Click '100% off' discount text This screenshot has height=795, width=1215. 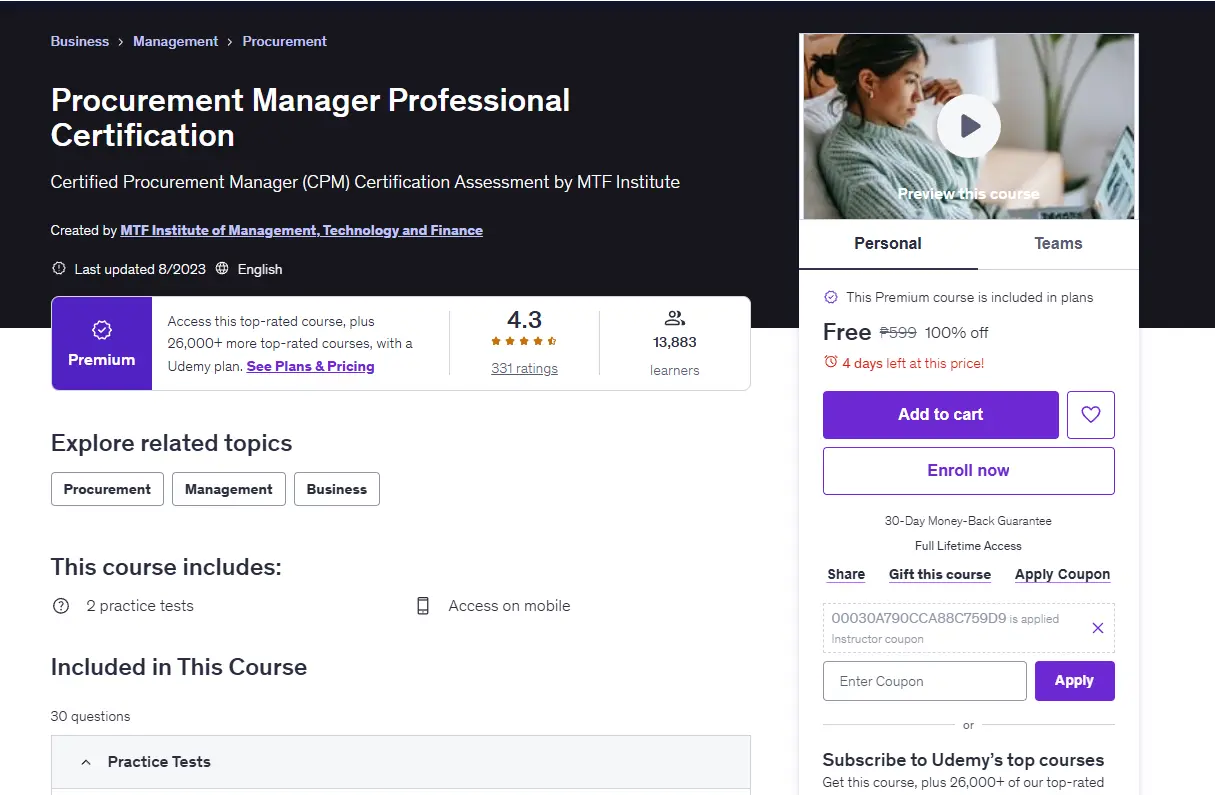[x=957, y=333]
